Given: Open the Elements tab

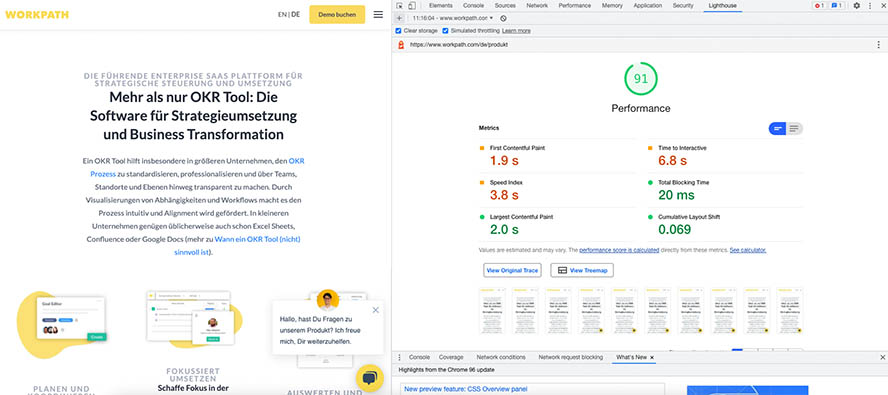Looking at the screenshot, I should [x=441, y=6].
